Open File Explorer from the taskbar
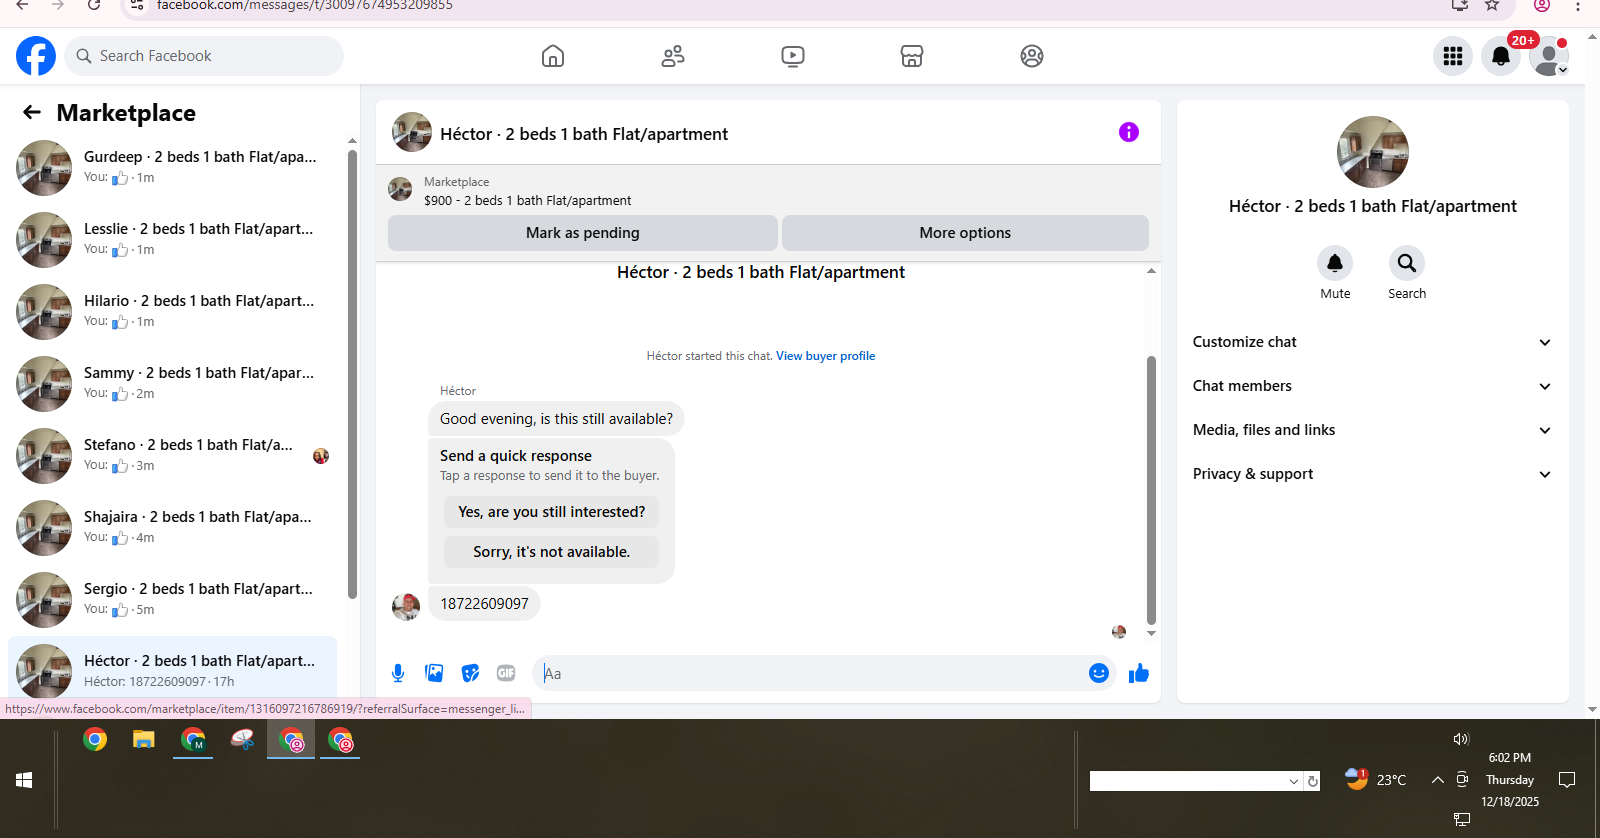This screenshot has height=838, width=1600. point(144,740)
